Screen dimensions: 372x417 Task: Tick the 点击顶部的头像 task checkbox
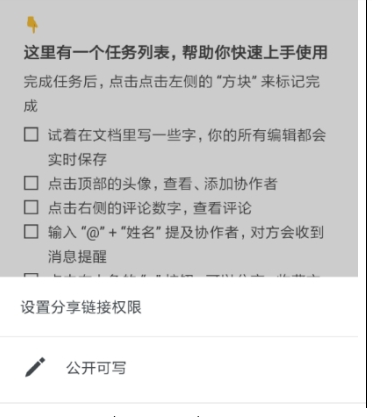coord(31,183)
